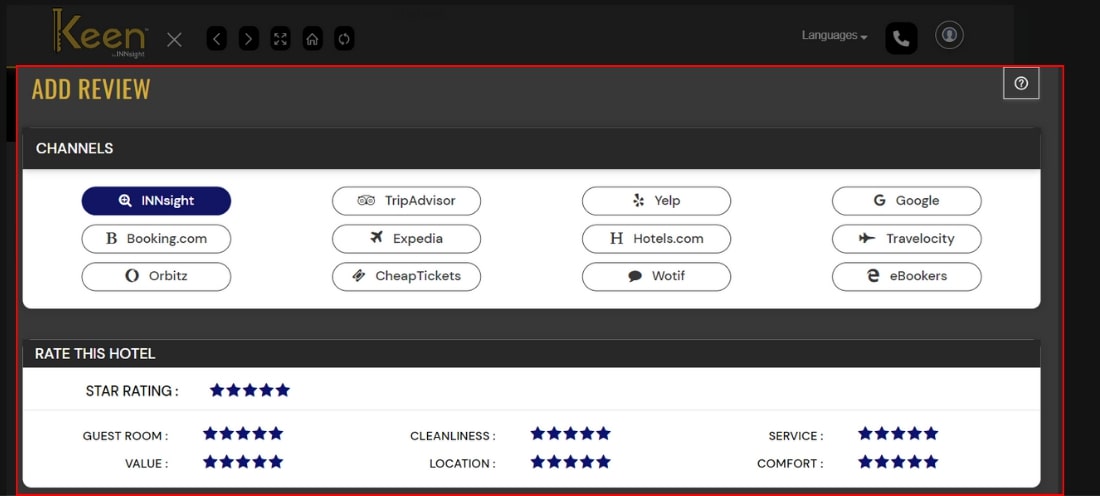Select the Yelp channel
The image size is (1100, 496).
coord(657,201)
